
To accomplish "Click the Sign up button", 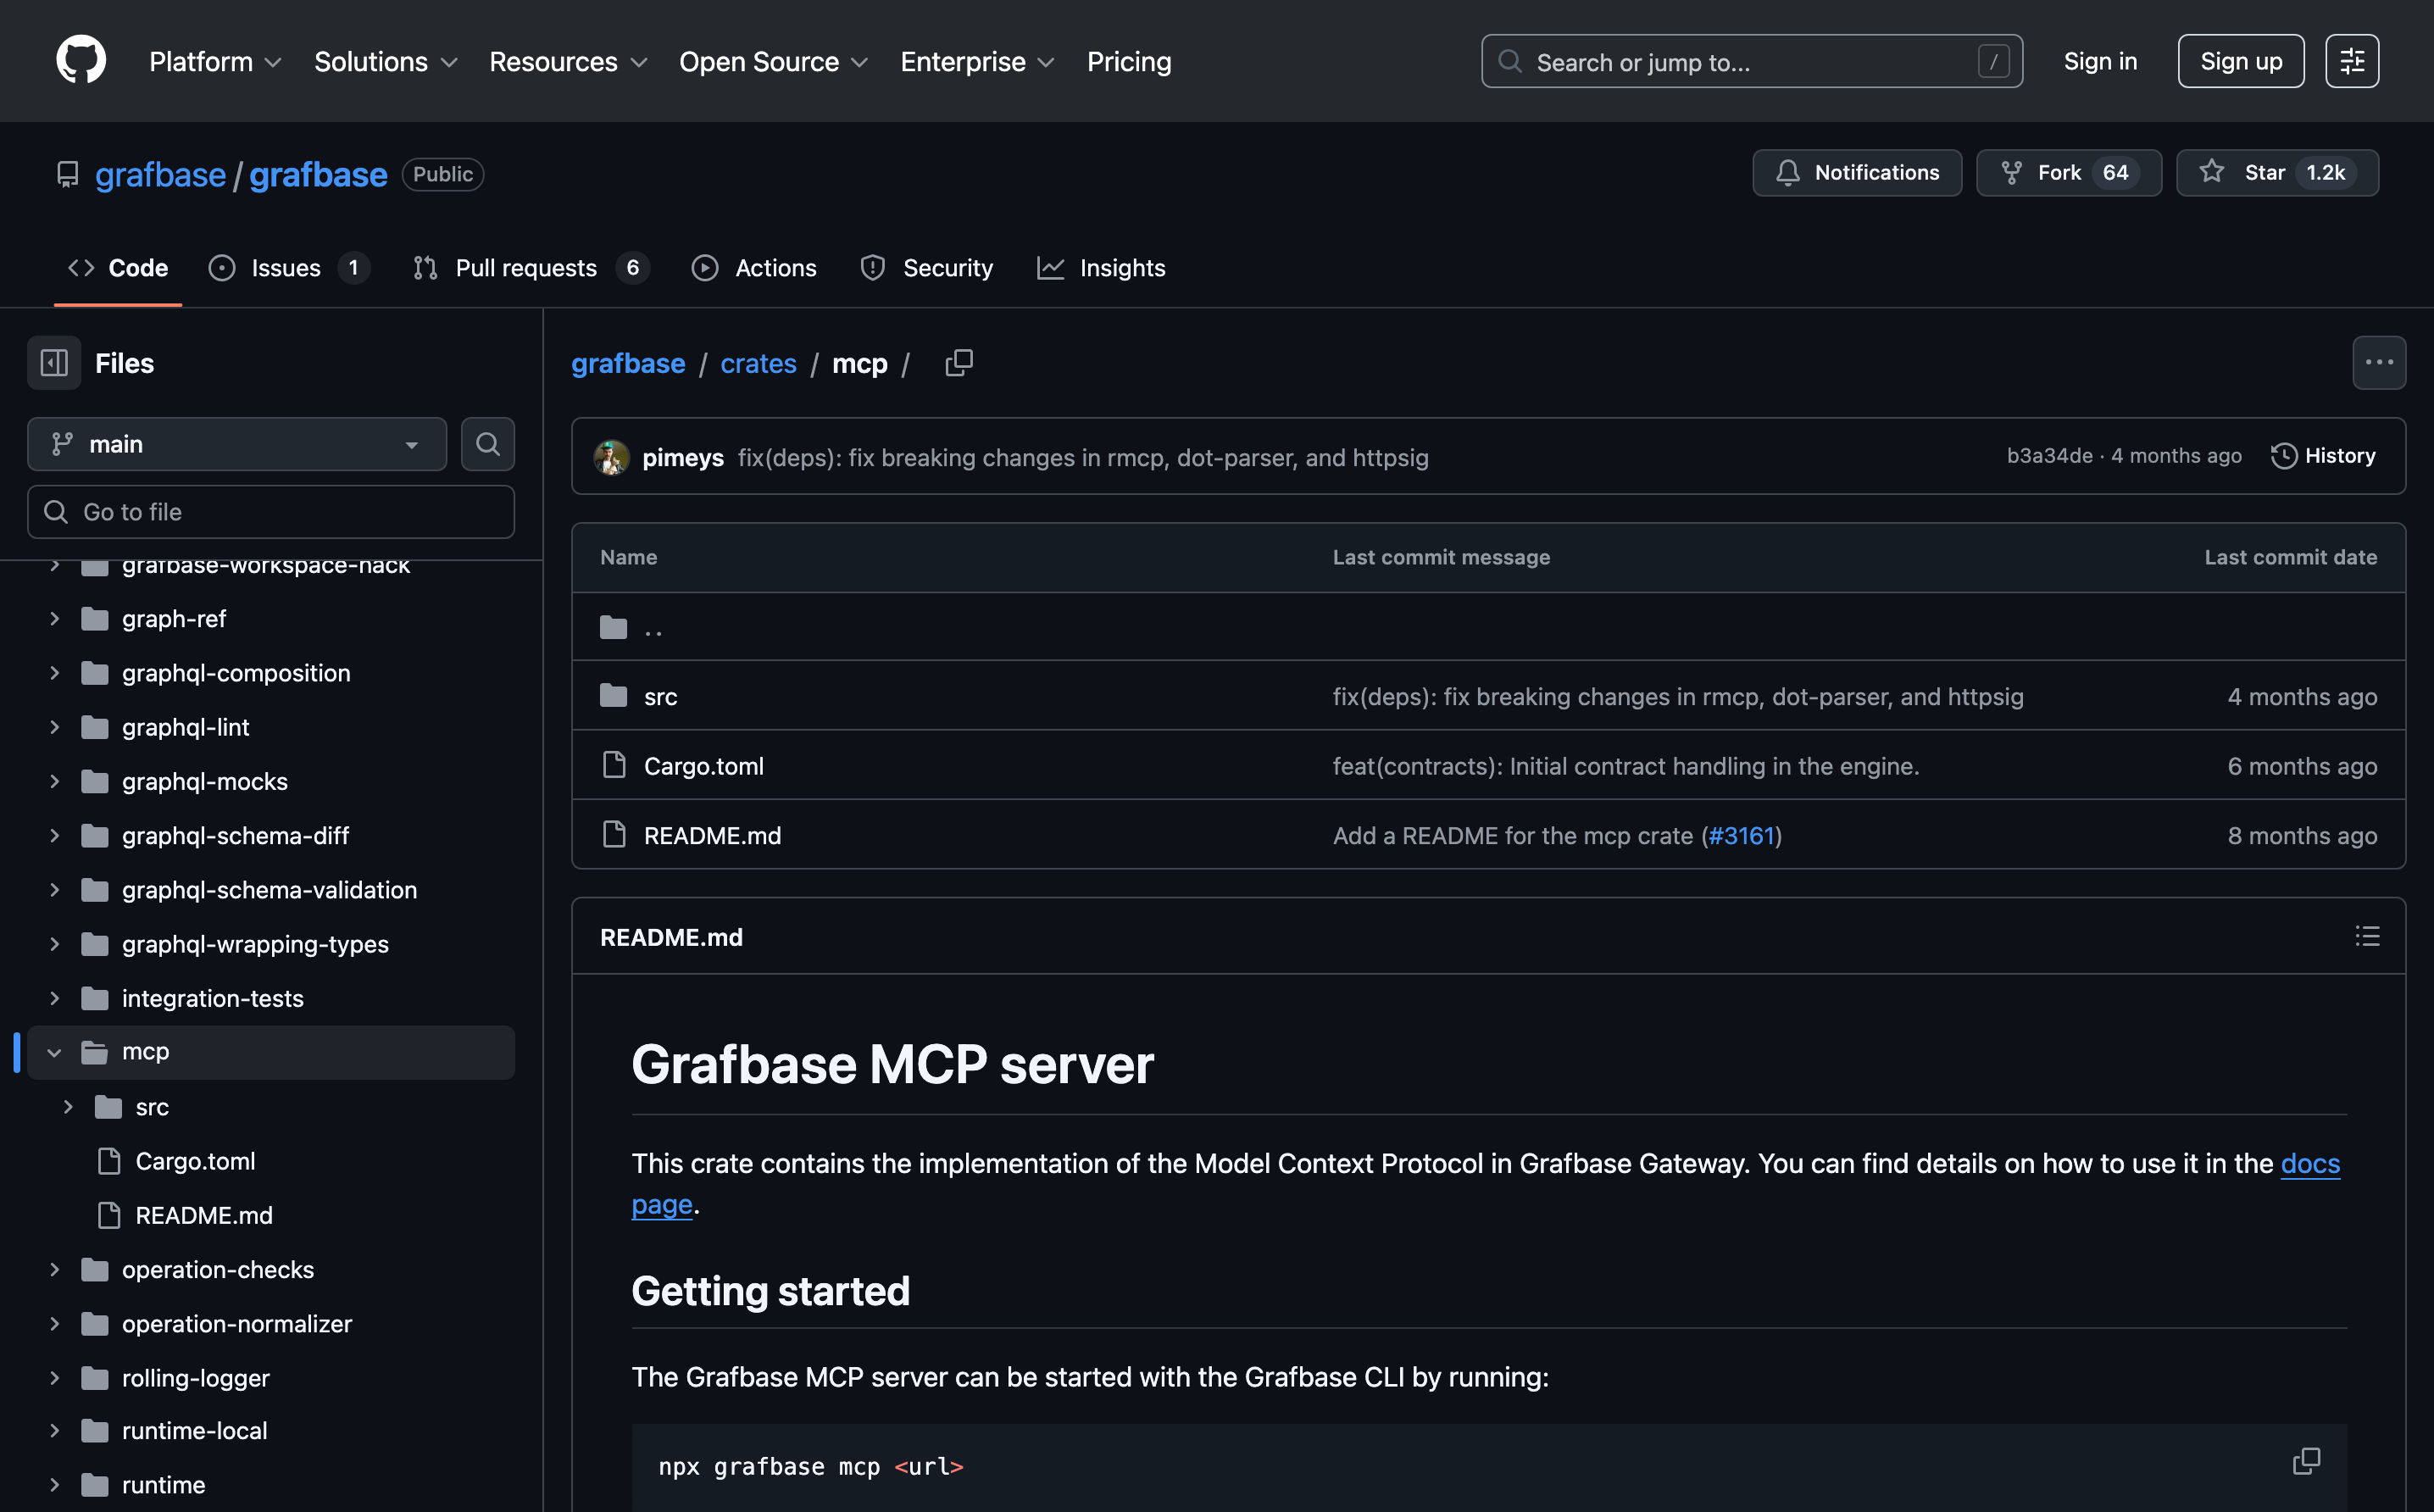I will tap(2240, 61).
